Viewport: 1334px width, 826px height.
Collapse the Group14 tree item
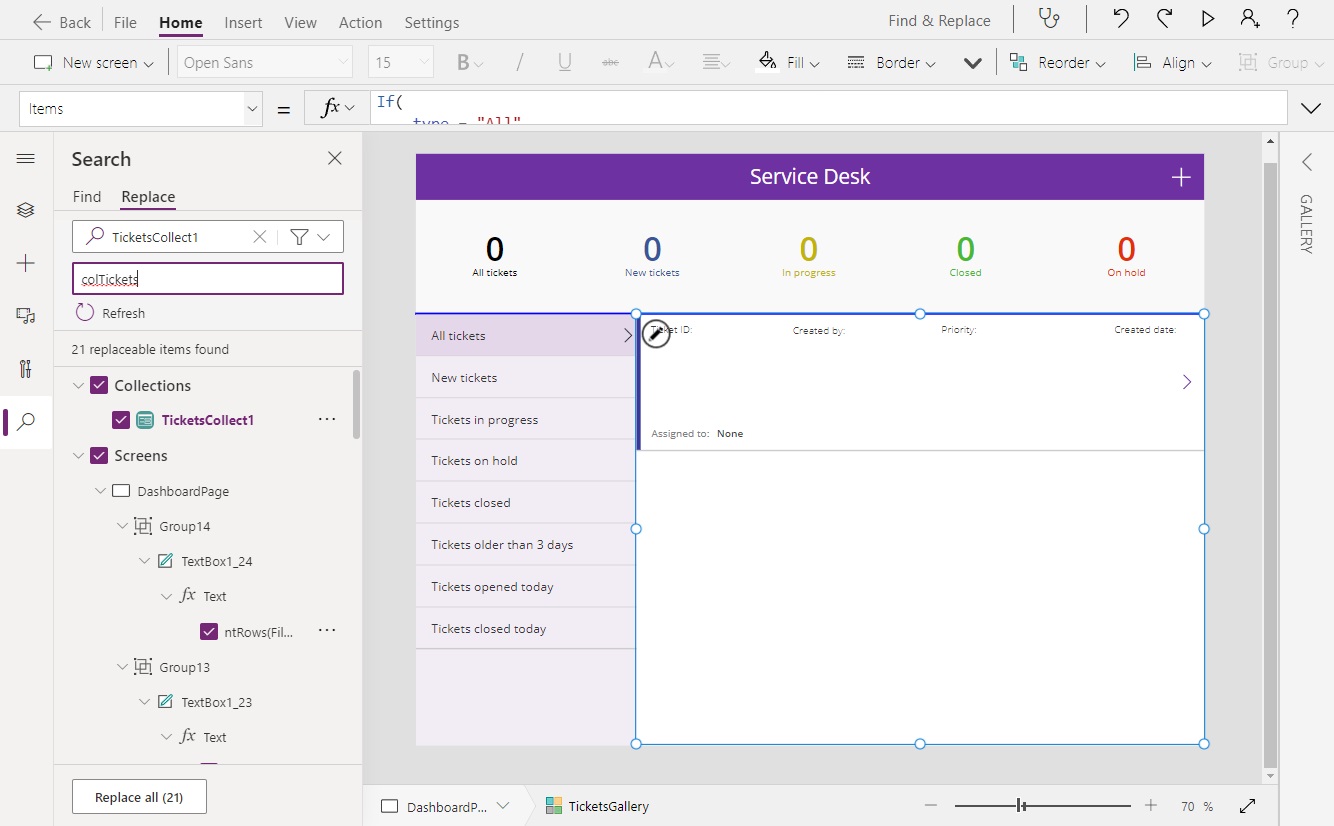pyautogui.click(x=123, y=525)
